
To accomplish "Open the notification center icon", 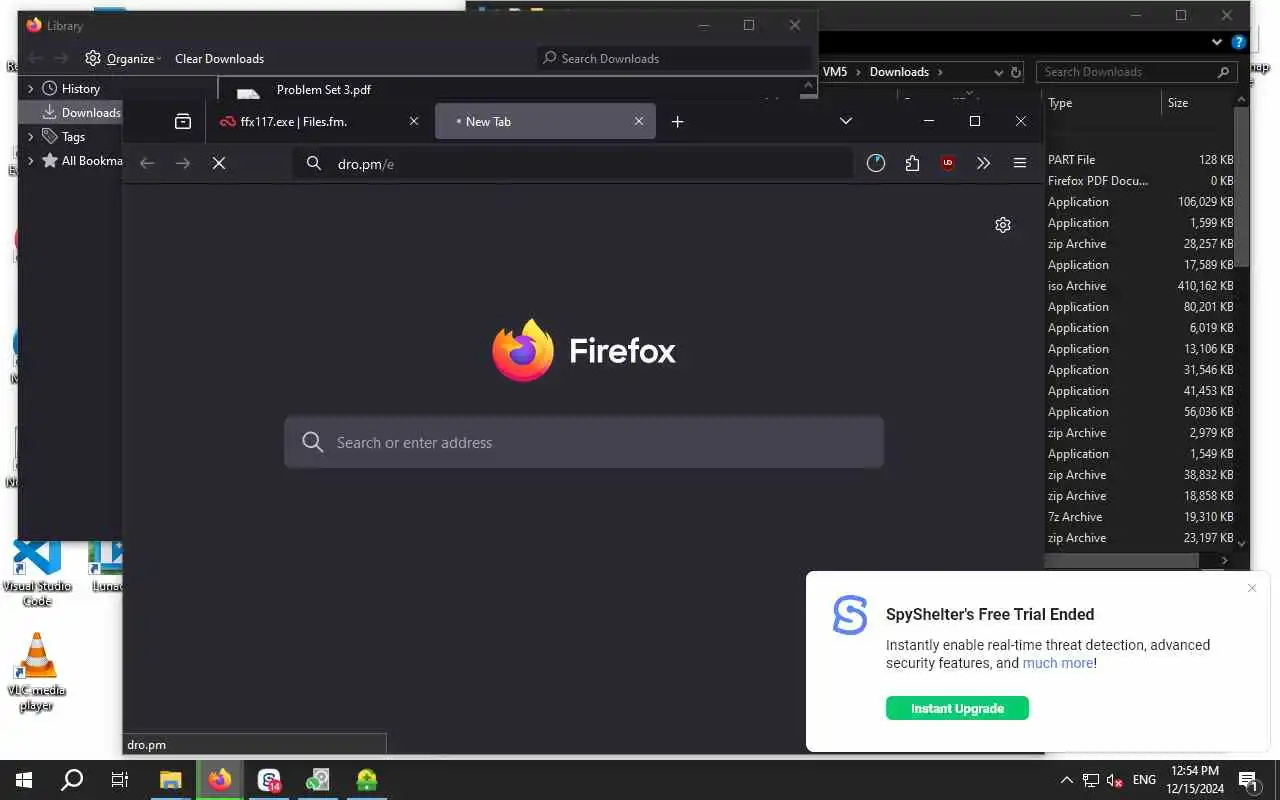I will coord(1248,780).
